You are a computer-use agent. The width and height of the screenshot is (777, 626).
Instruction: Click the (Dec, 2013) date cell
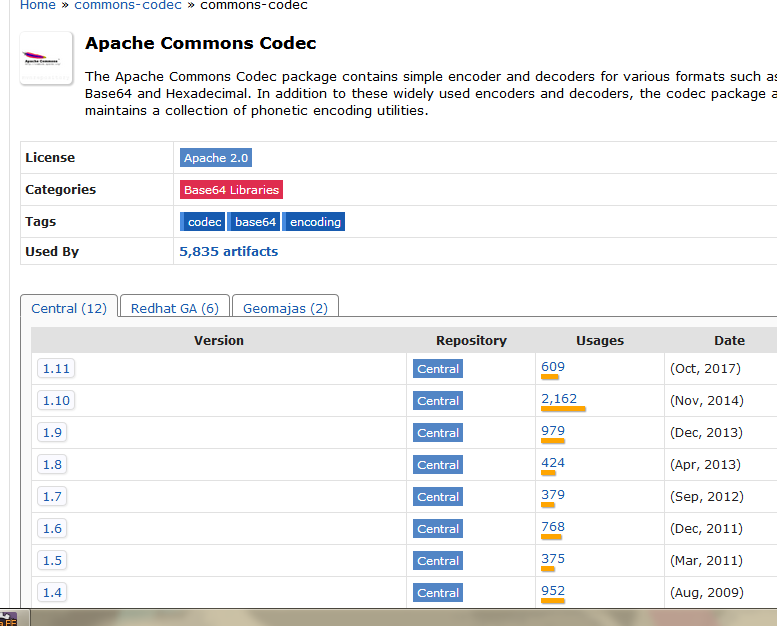(x=706, y=433)
